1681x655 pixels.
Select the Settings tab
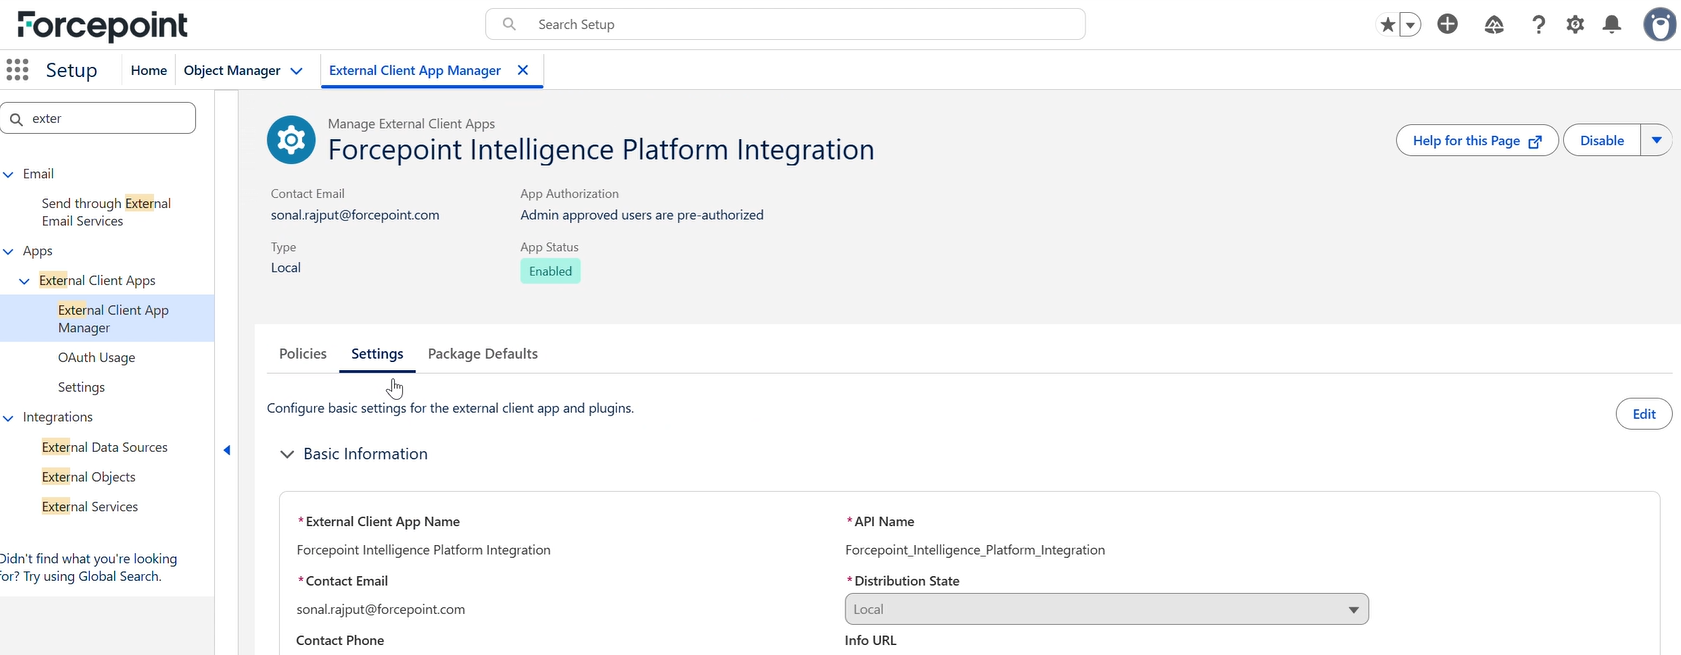pos(377,354)
